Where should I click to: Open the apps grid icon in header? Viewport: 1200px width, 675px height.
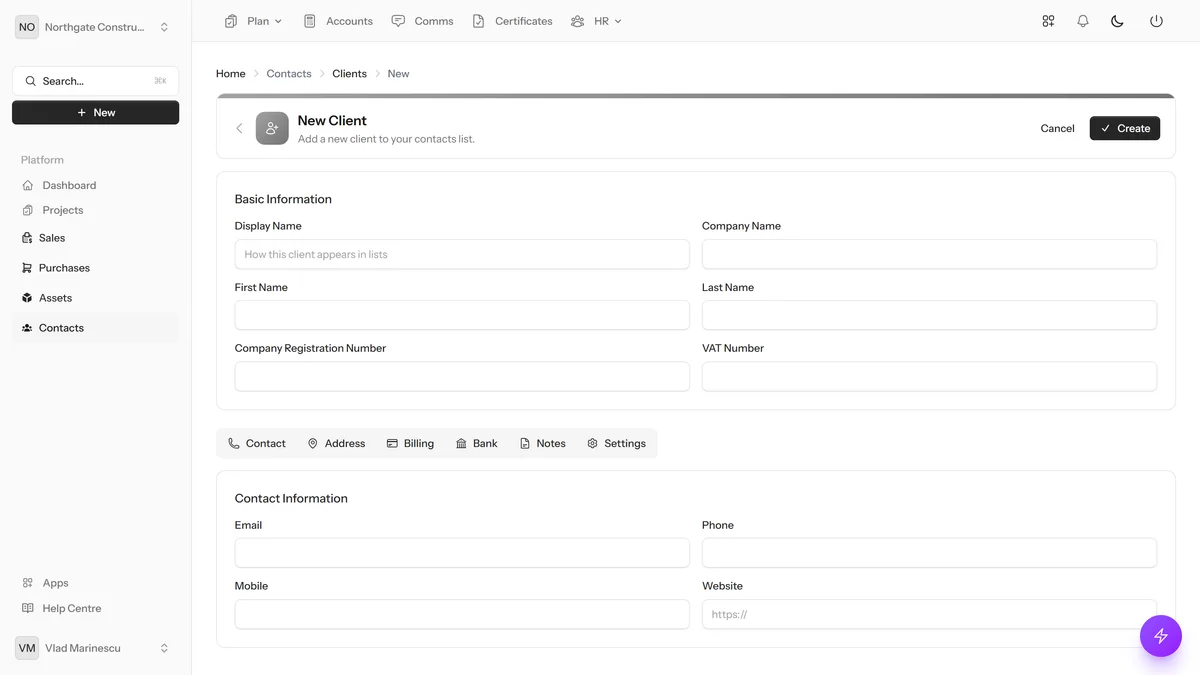[x=1048, y=21]
